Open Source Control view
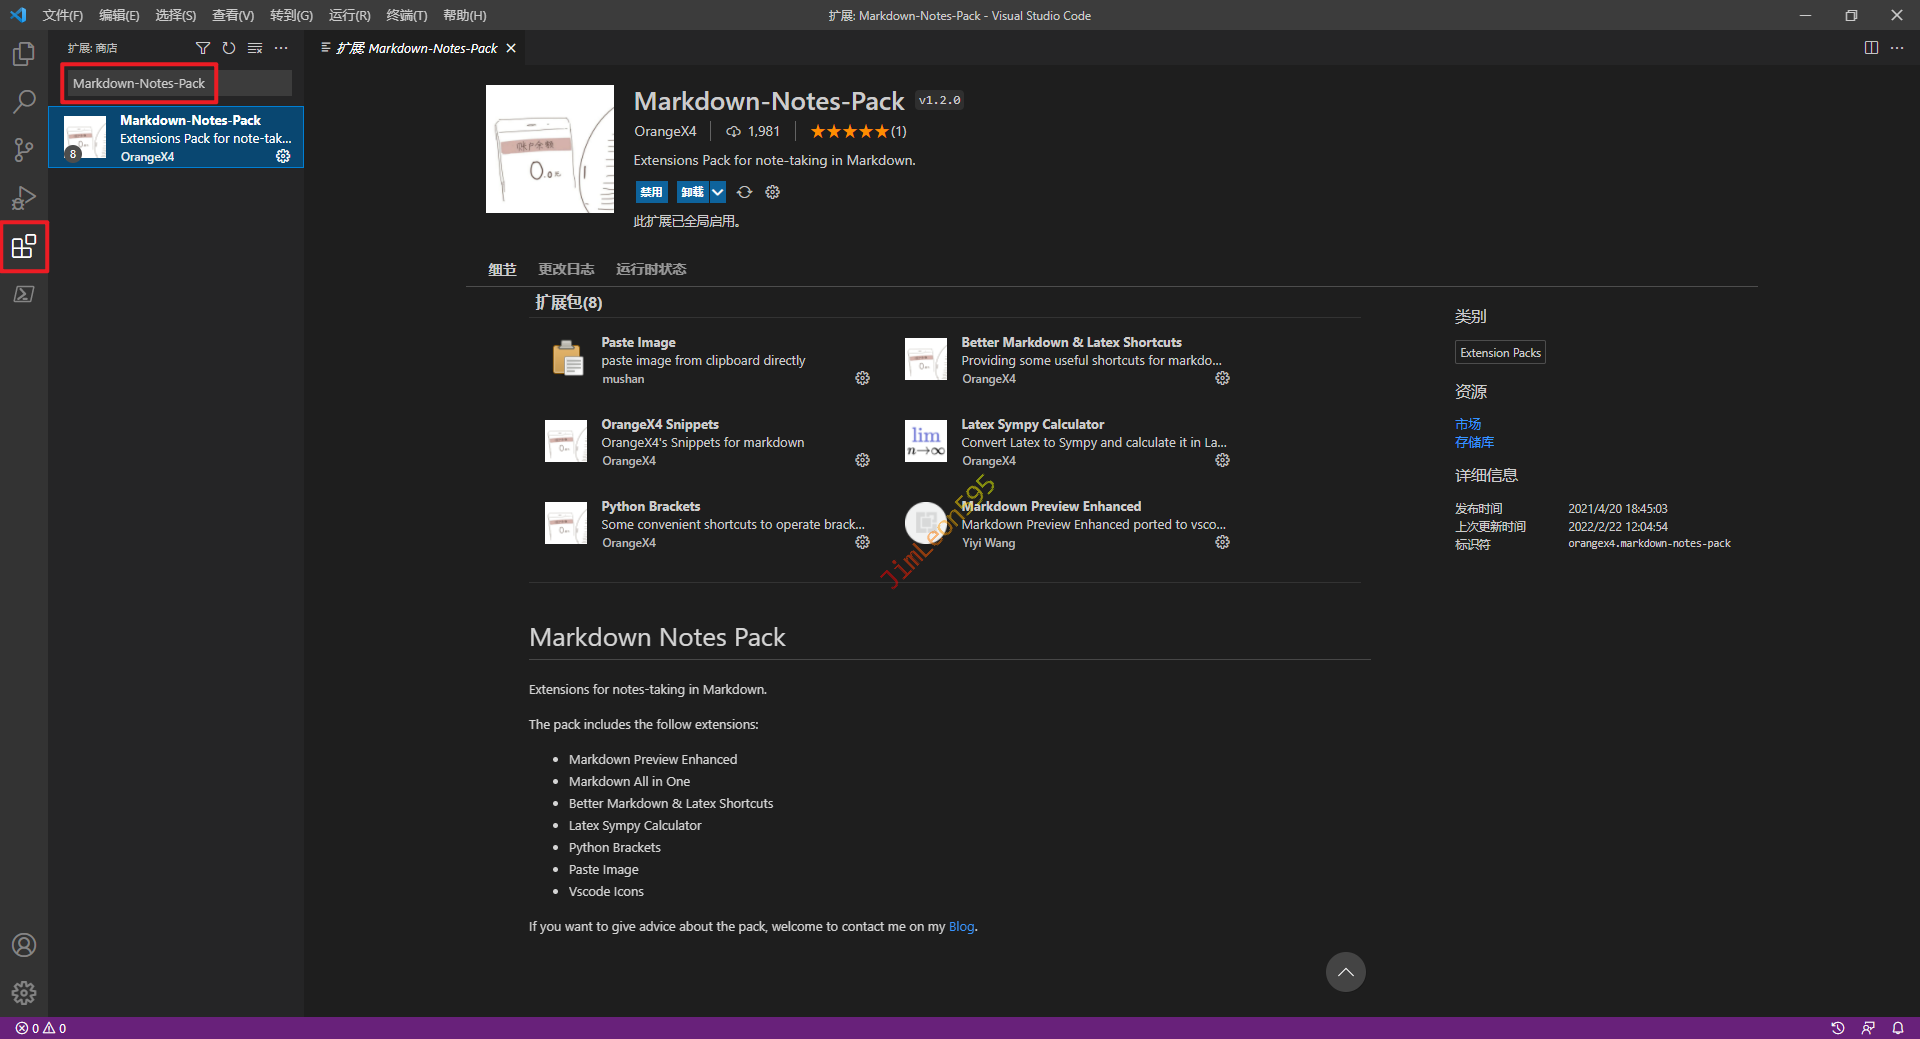This screenshot has width=1920, height=1039. [24, 150]
